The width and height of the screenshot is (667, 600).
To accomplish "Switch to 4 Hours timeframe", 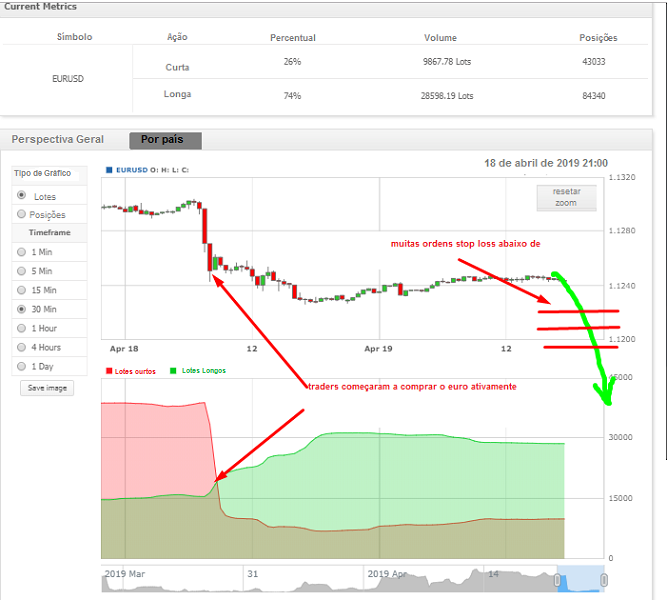I will (22, 347).
